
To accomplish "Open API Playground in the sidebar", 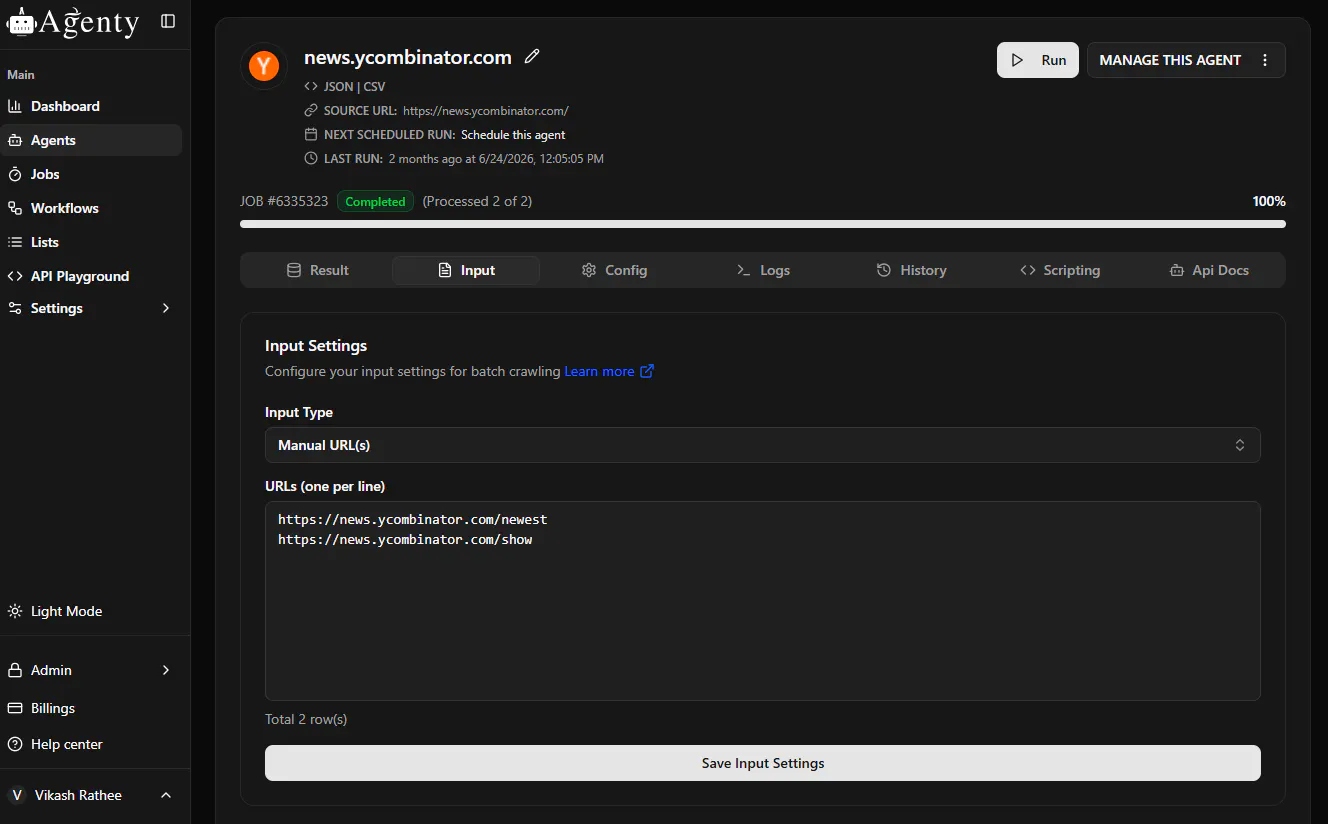I will point(91,276).
